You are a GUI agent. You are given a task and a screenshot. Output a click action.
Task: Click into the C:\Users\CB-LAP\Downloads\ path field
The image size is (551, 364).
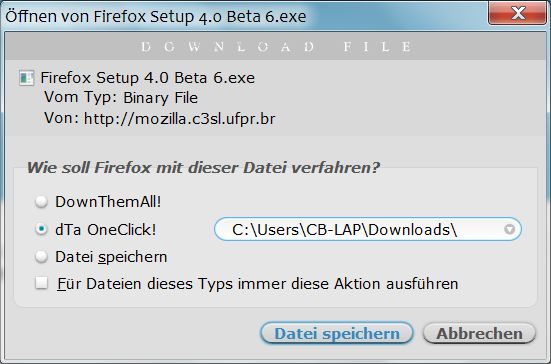[x=368, y=229]
